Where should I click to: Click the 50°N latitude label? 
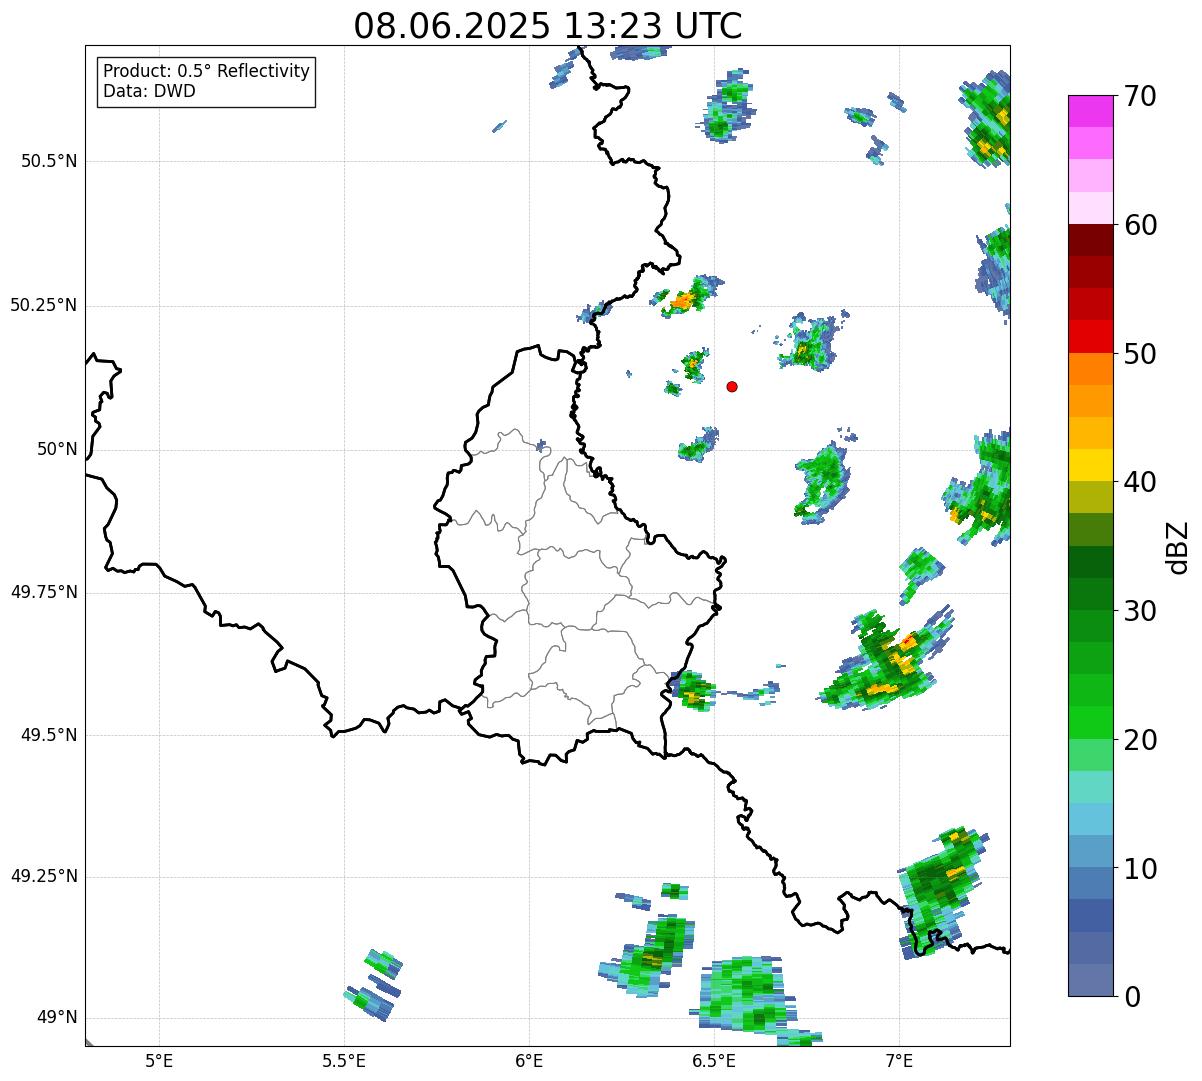(57, 449)
